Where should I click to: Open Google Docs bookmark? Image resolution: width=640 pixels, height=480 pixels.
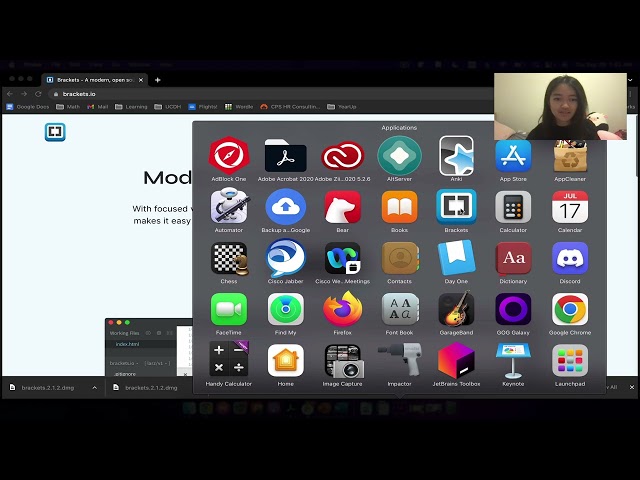click(28, 107)
